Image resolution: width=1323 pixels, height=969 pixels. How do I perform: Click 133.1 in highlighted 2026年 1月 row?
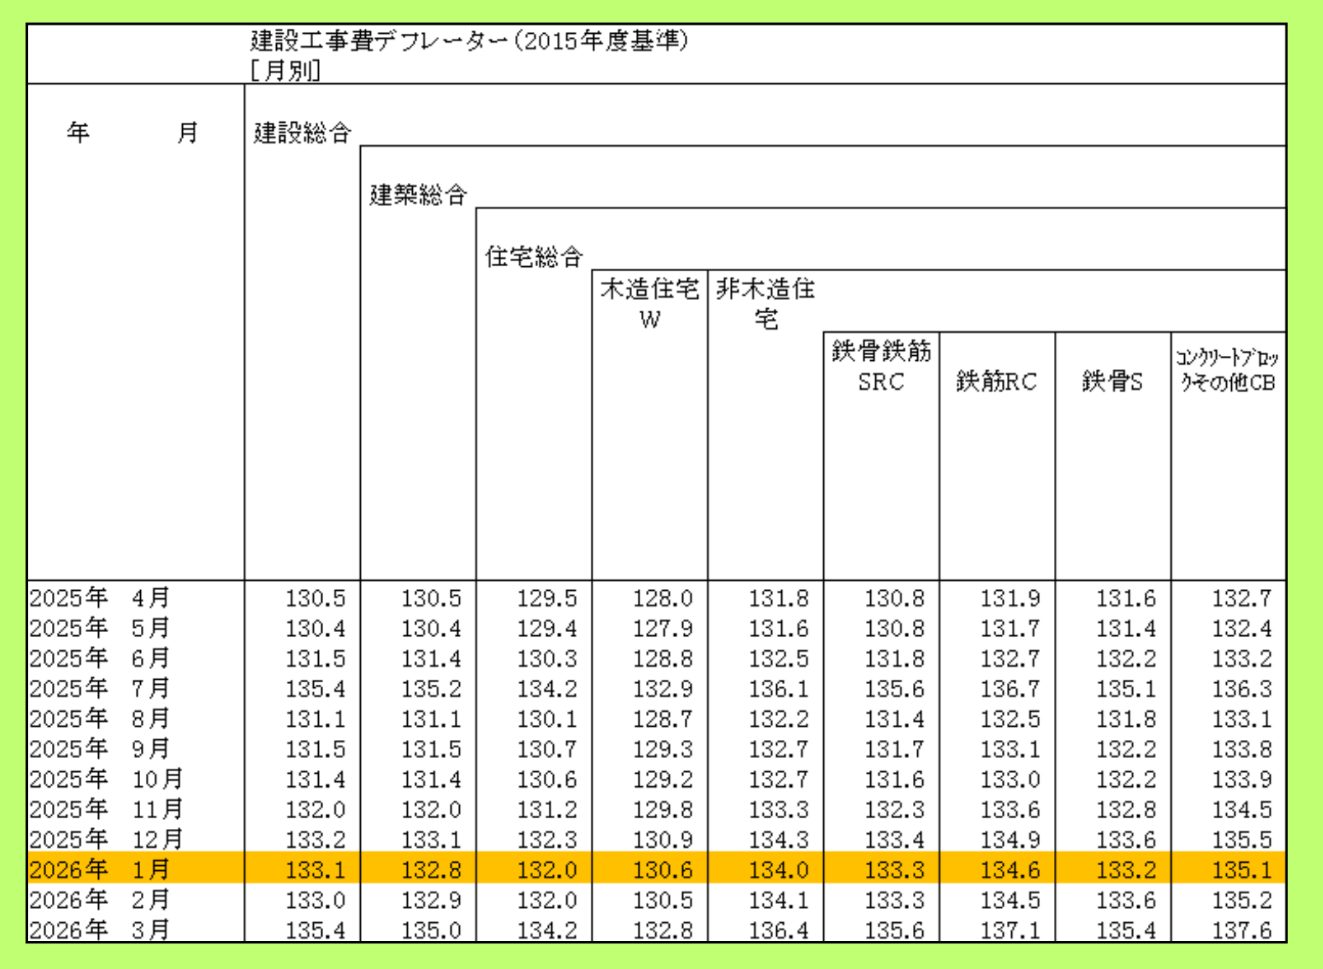tap(315, 870)
